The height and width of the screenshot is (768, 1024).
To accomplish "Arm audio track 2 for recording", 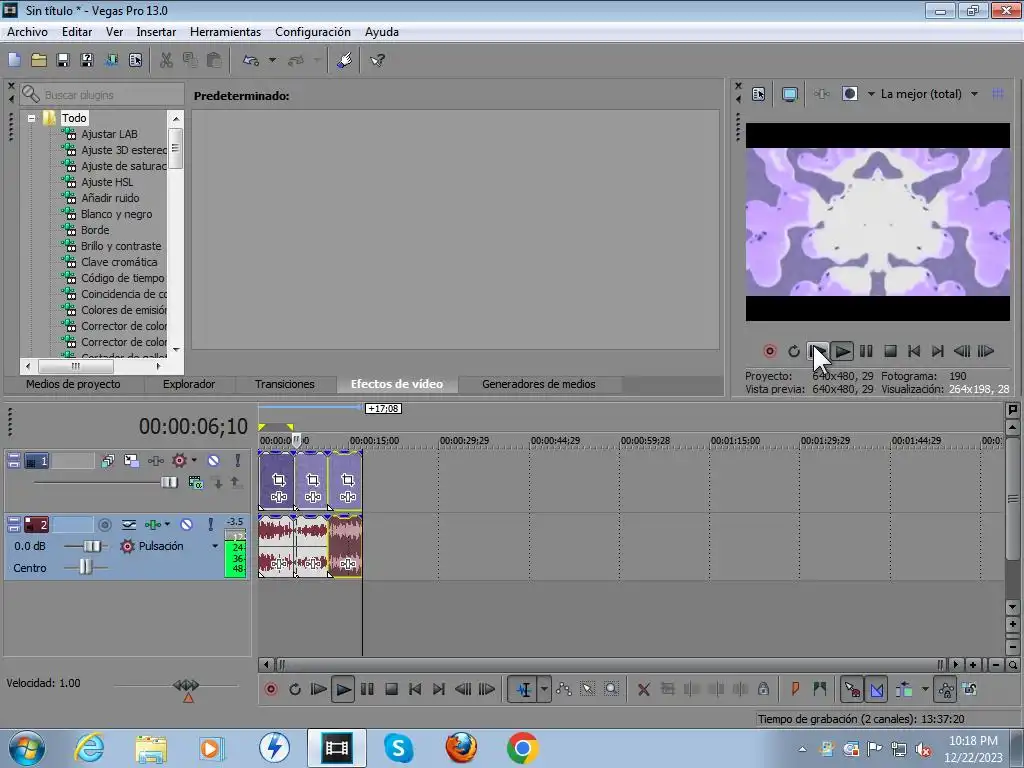I will 104,524.
